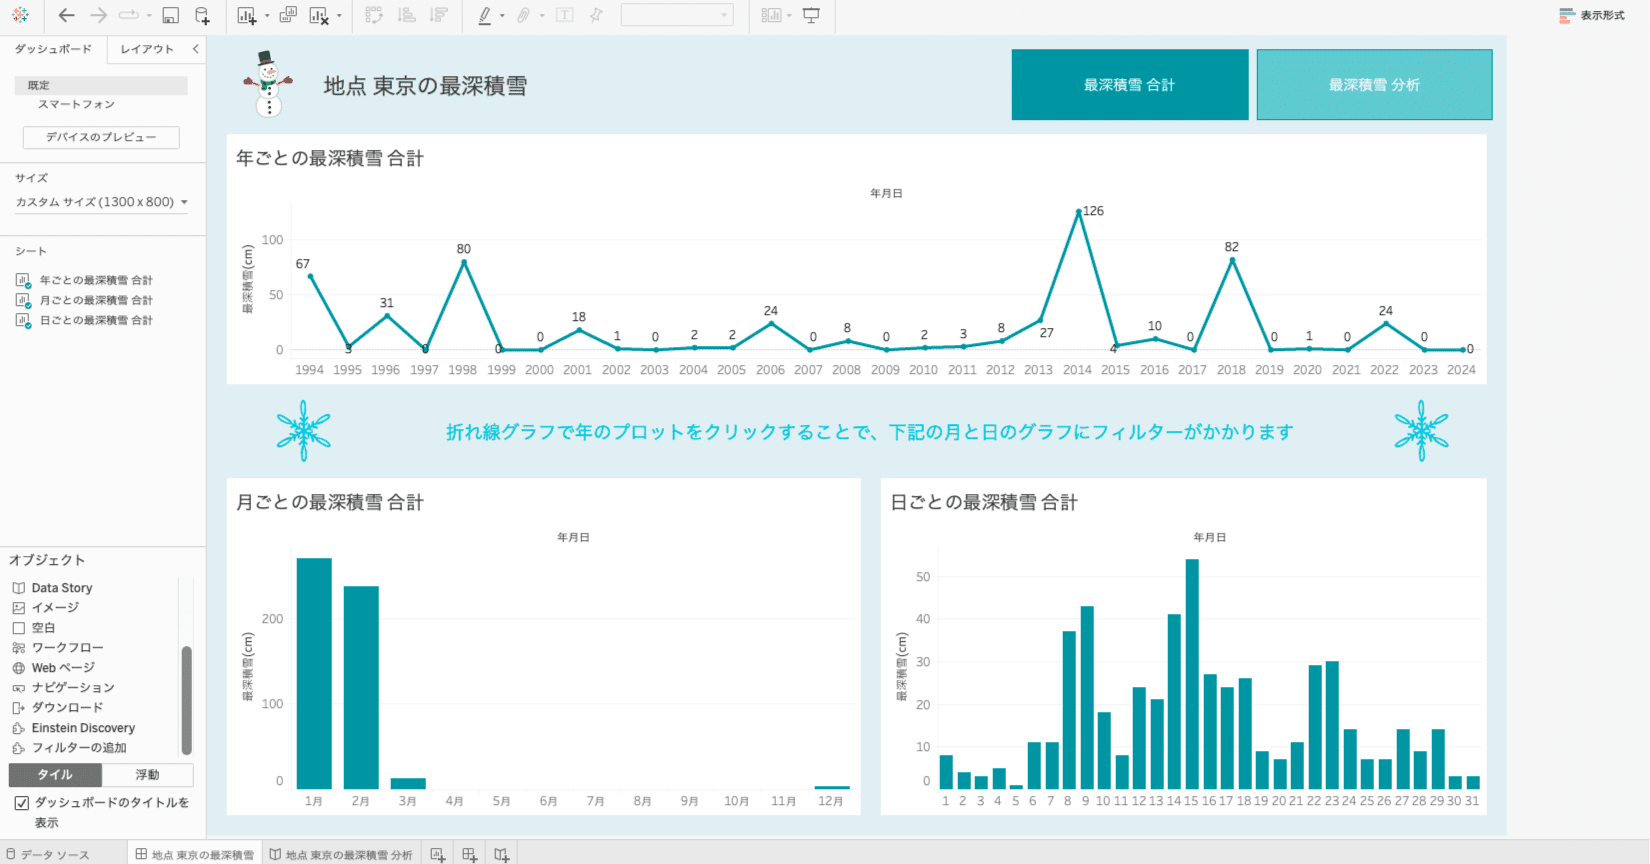The height and width of the screenshot is (864, 1650).
Task: Select the ダウンロード object
Action: point(57,708)
